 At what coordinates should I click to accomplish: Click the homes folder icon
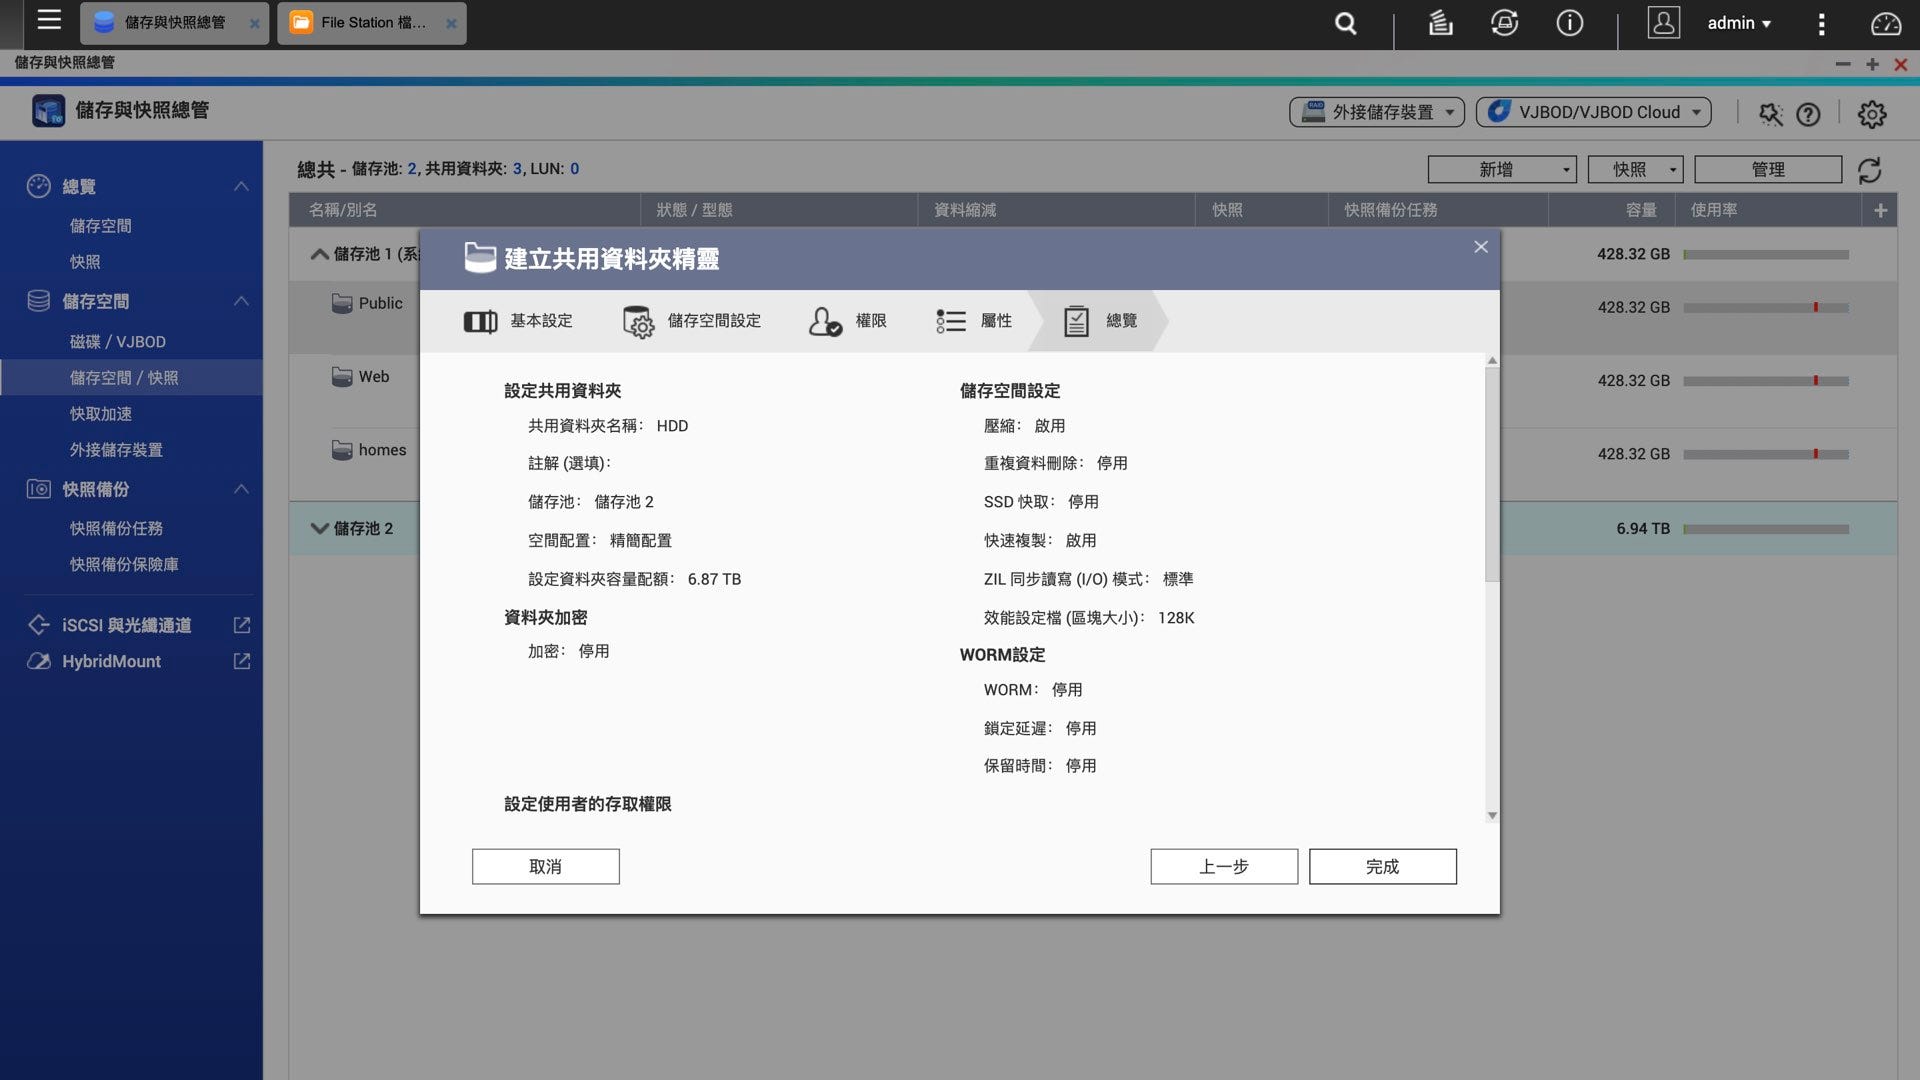[342, 450]
